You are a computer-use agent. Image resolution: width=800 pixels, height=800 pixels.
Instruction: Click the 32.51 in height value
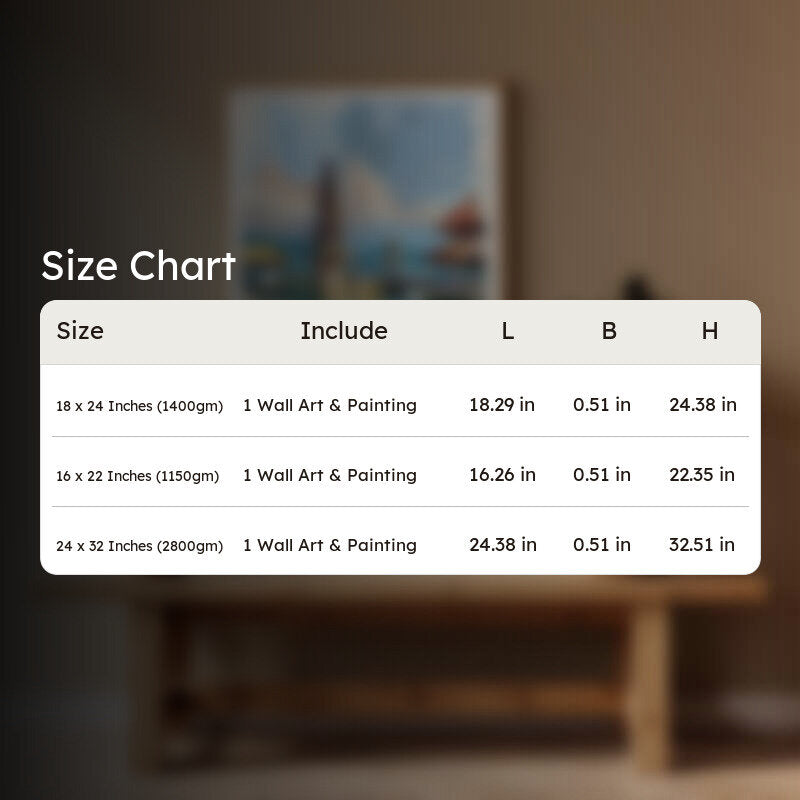(702, 544)
